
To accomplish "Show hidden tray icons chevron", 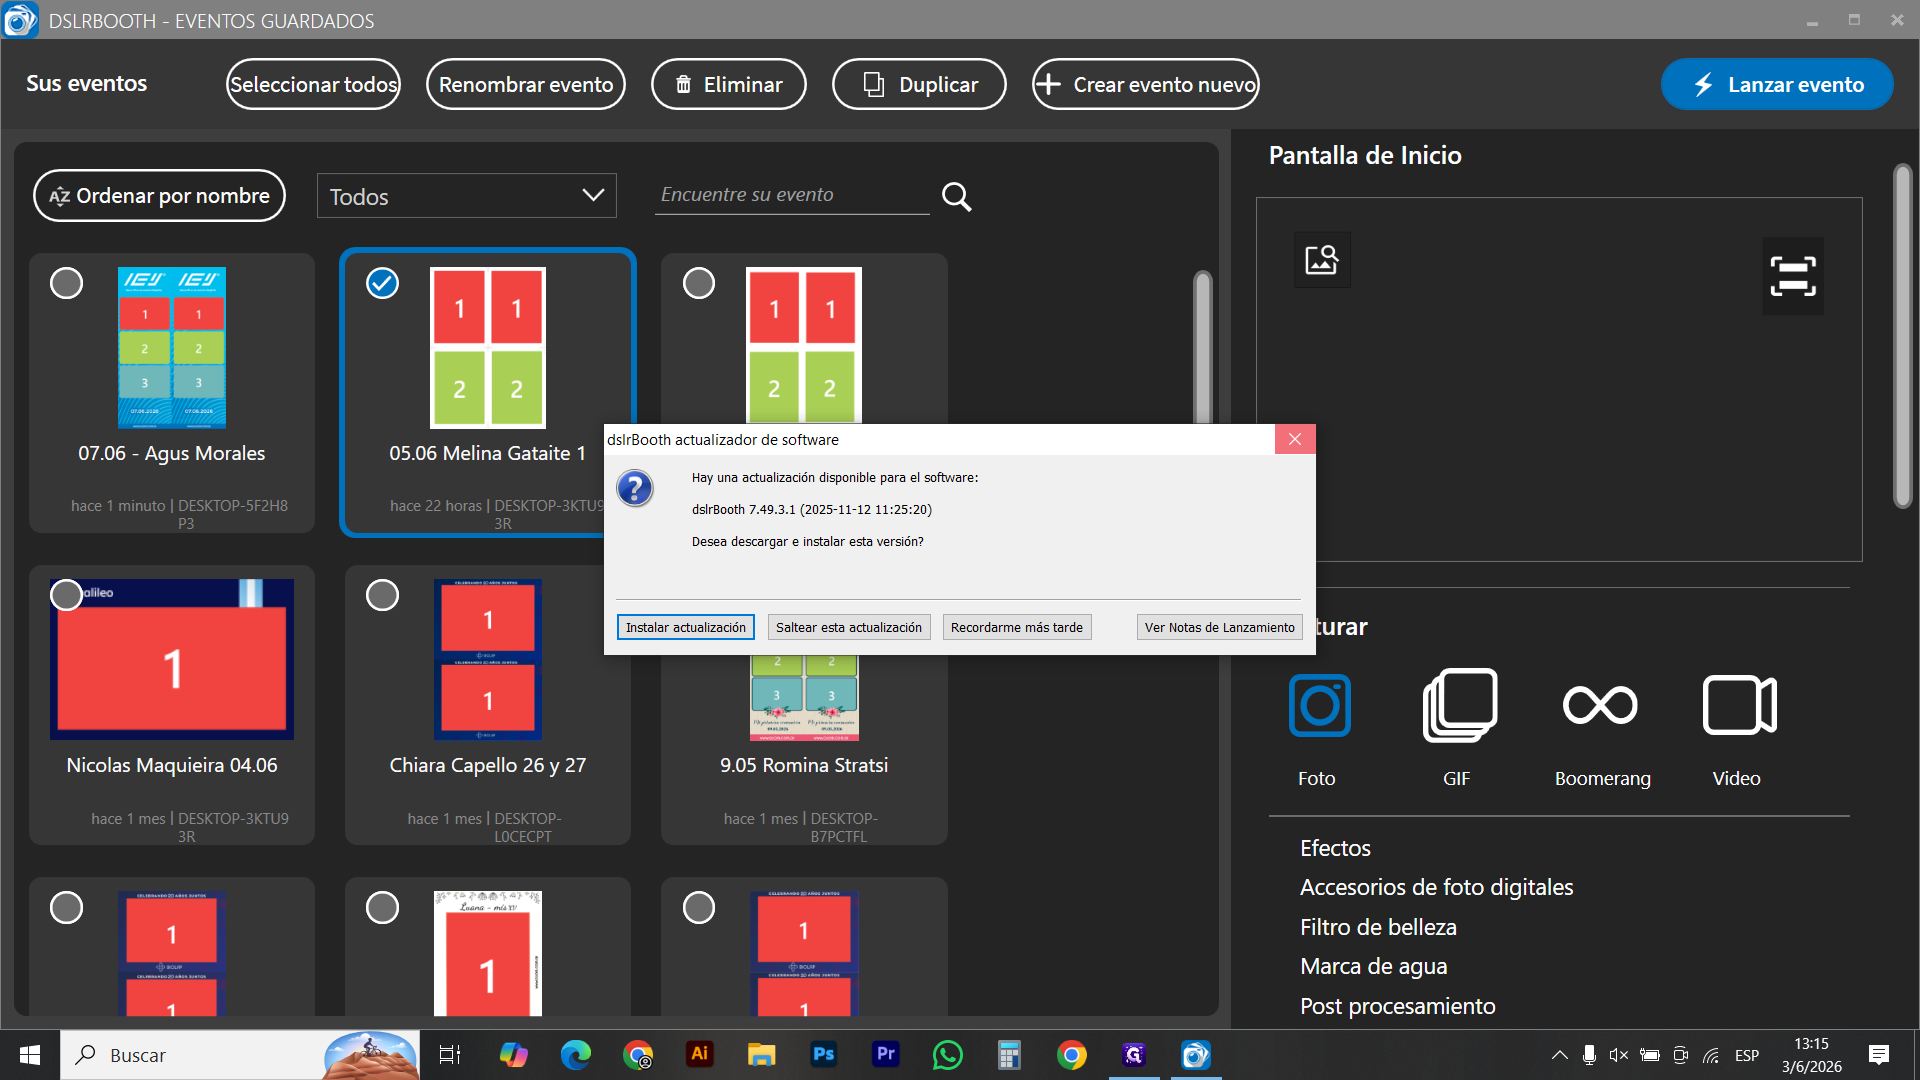I will 1559,1055.
